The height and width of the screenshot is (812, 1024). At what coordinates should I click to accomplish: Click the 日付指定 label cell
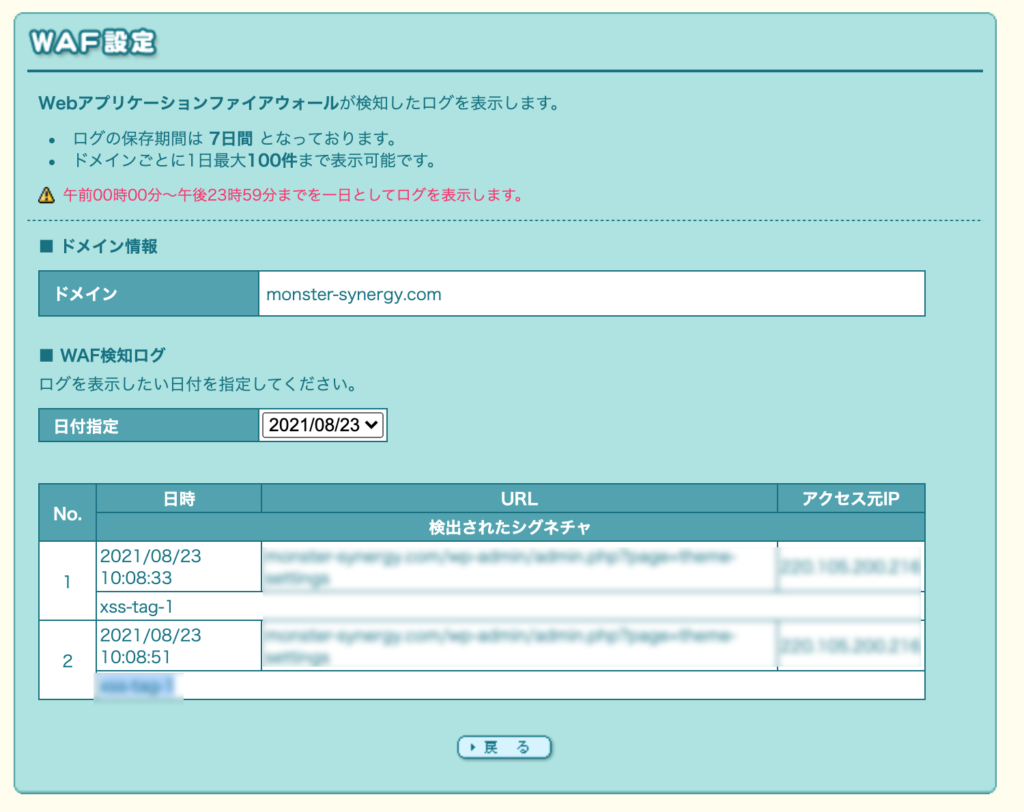(148, 426)
